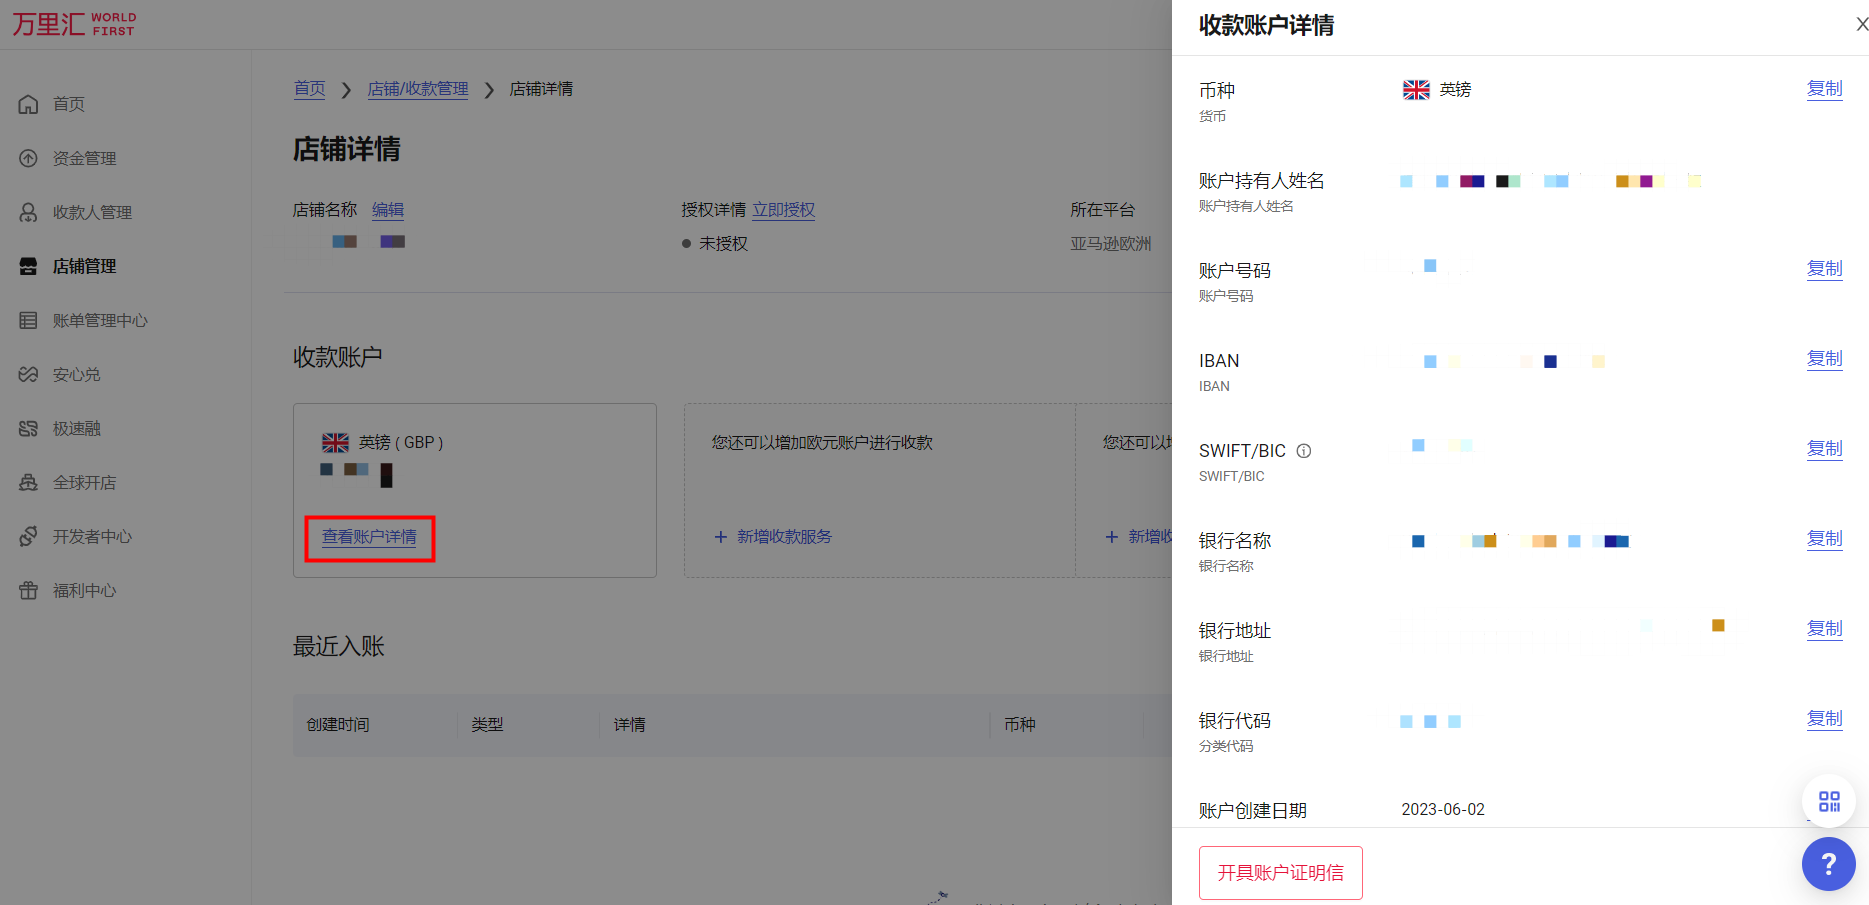Viewport: 1869px width, 905px height.
Task: Open 立即授权 authorization link
Action: [x=784, y=209]
